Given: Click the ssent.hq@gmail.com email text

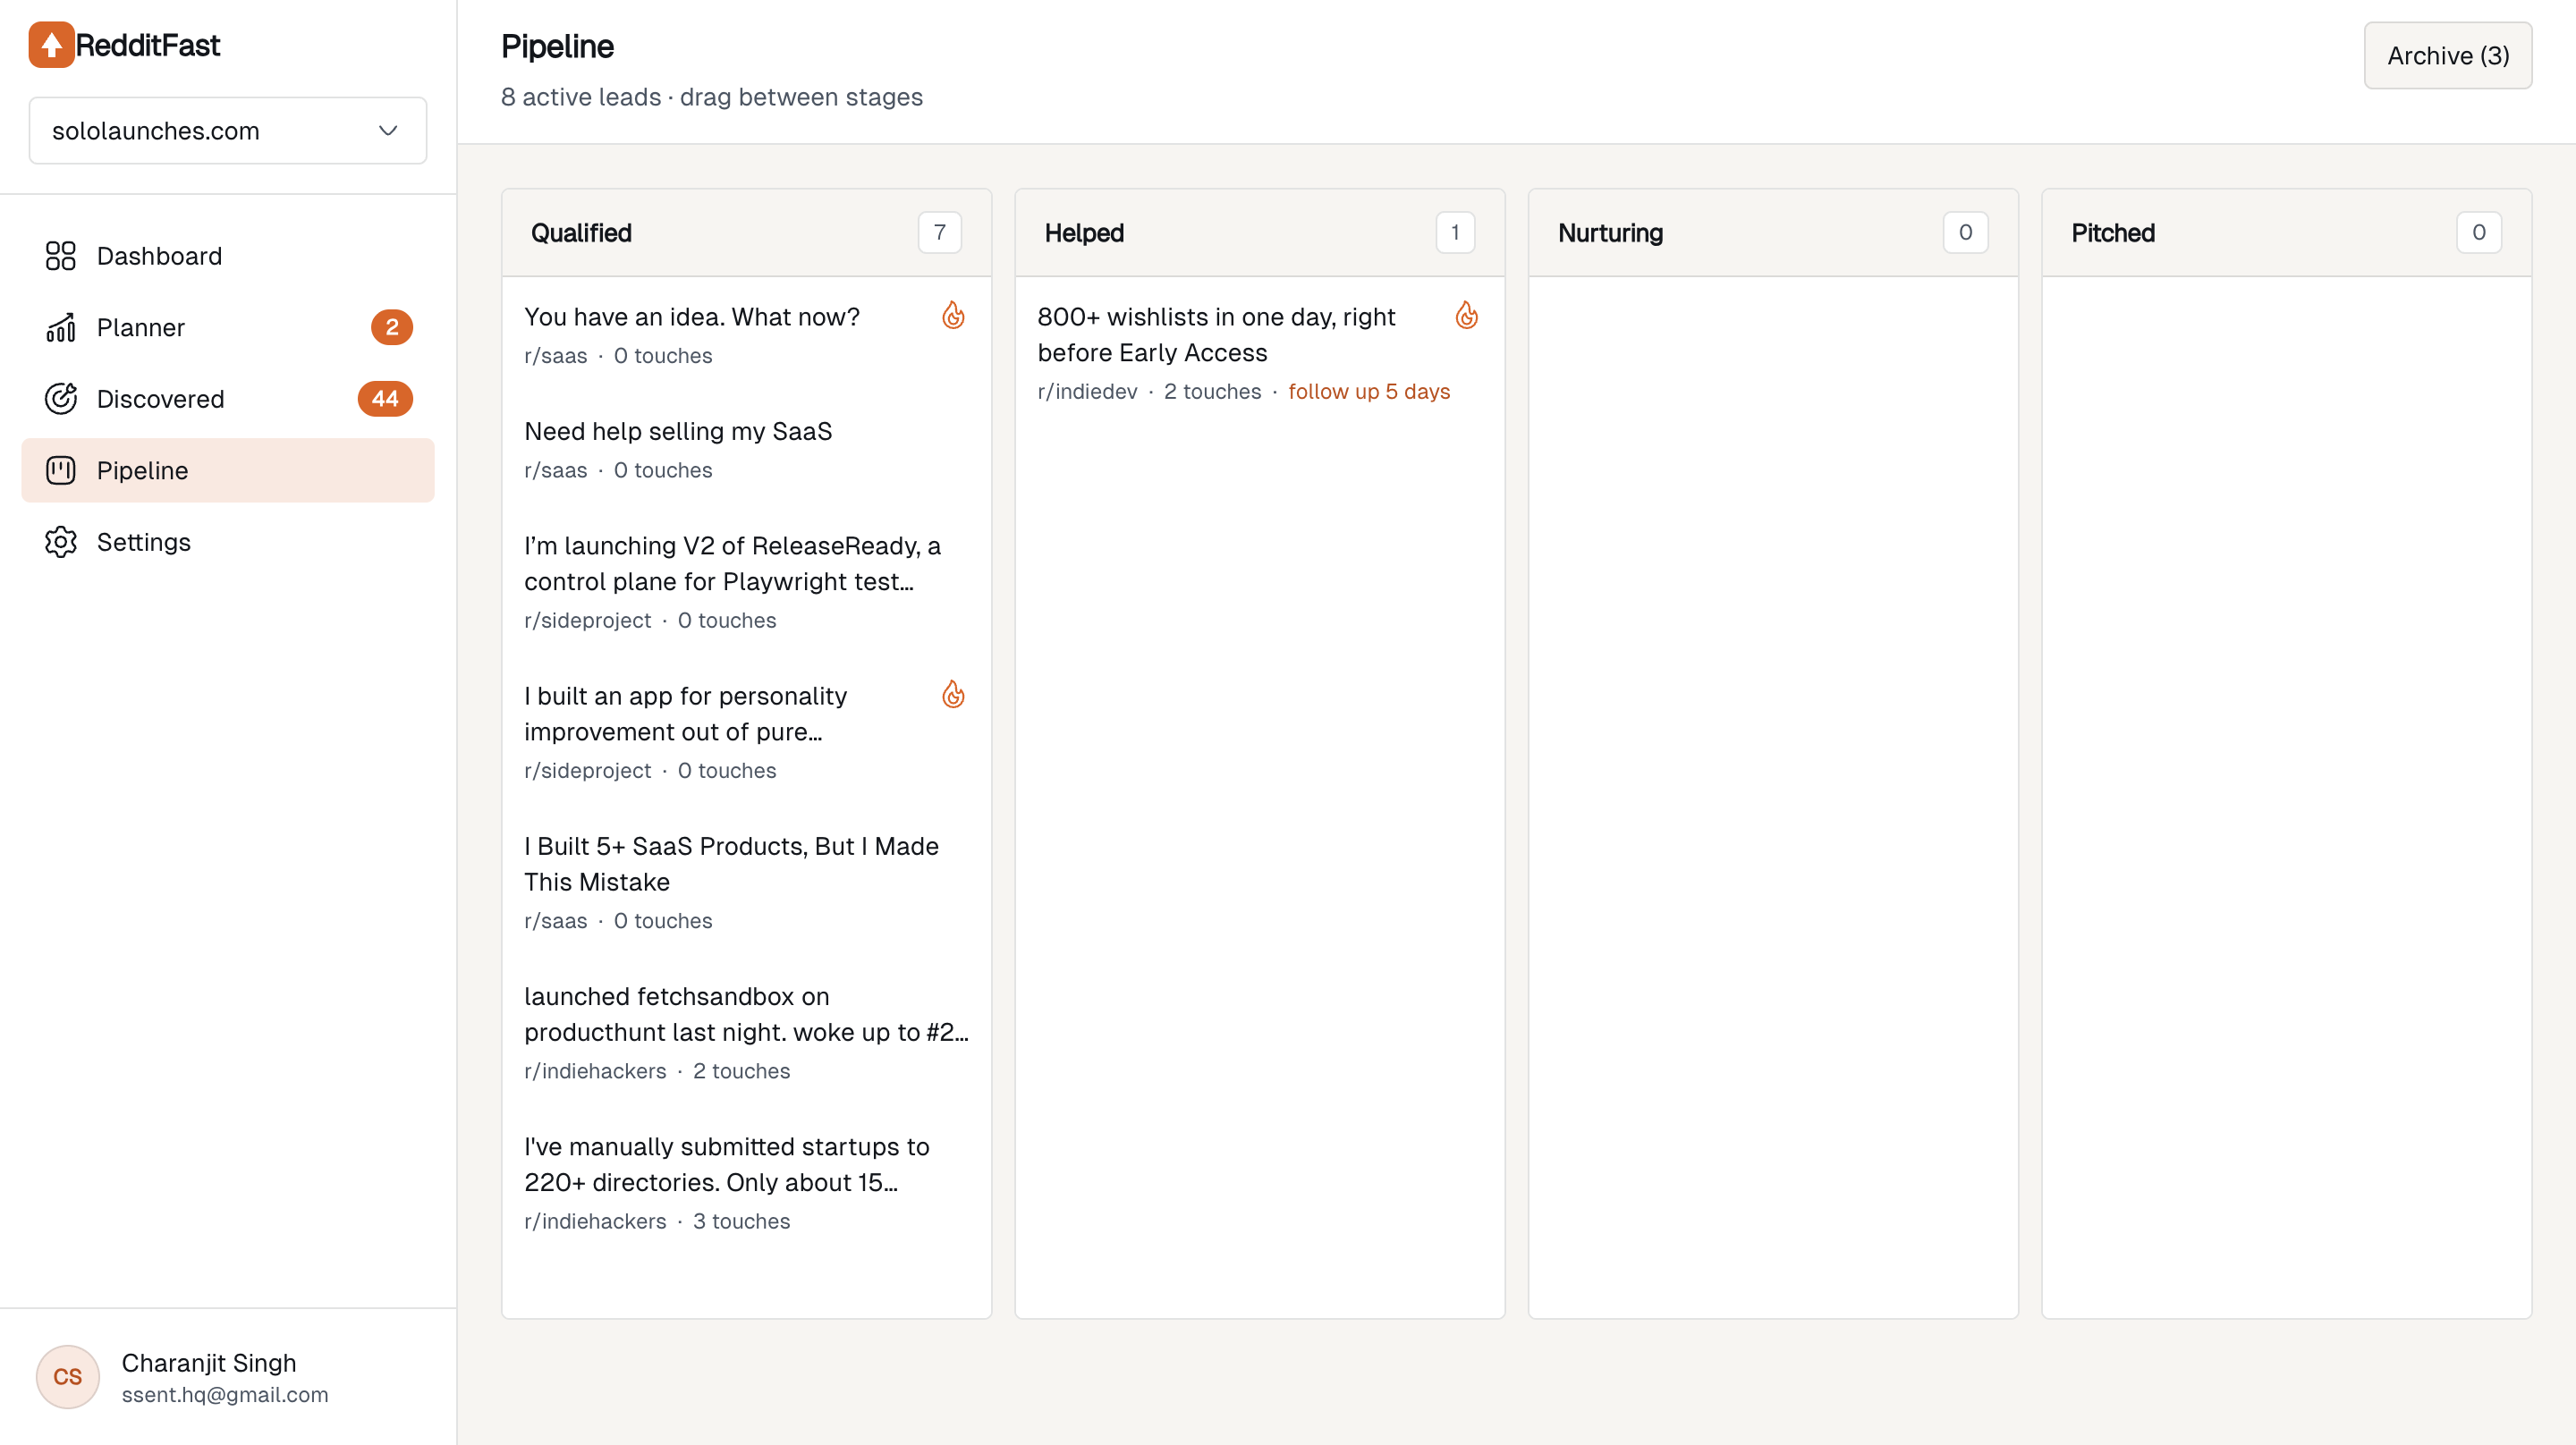Looking at the screenshot, I should point(225,1395).
